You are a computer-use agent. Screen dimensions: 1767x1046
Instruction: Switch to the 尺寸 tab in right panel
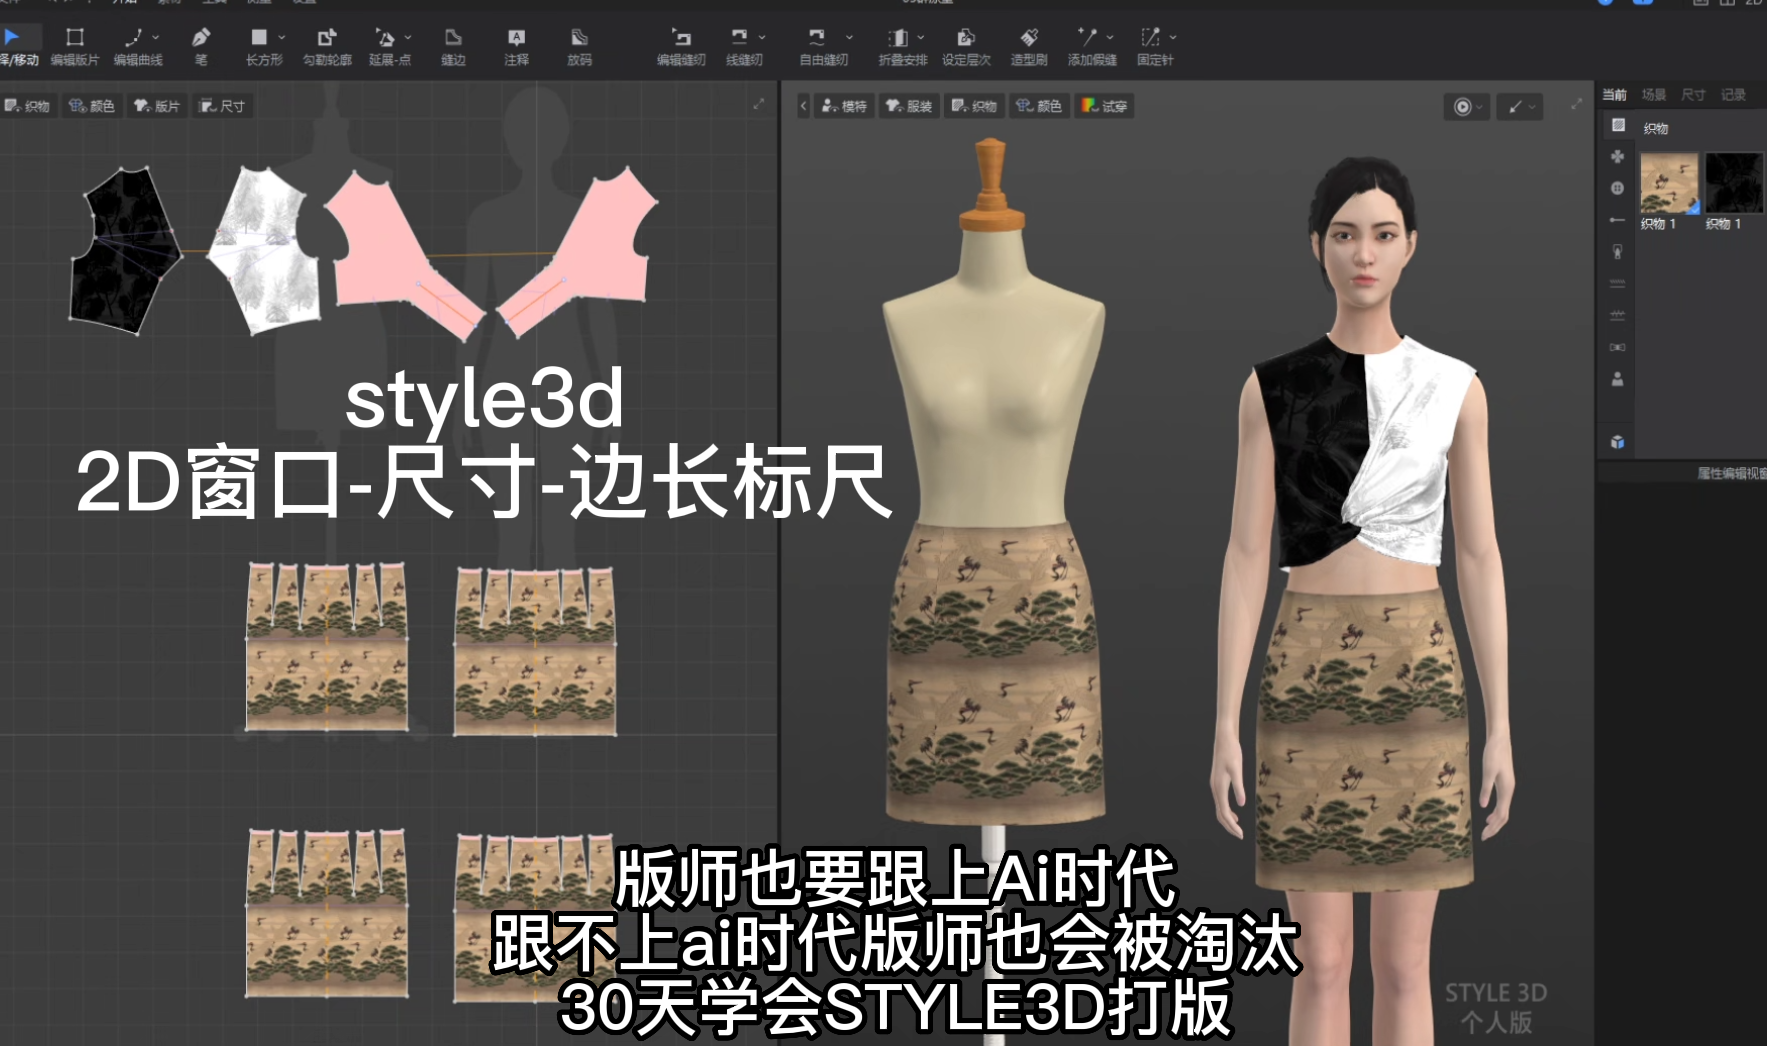[x=1693, y=95]
